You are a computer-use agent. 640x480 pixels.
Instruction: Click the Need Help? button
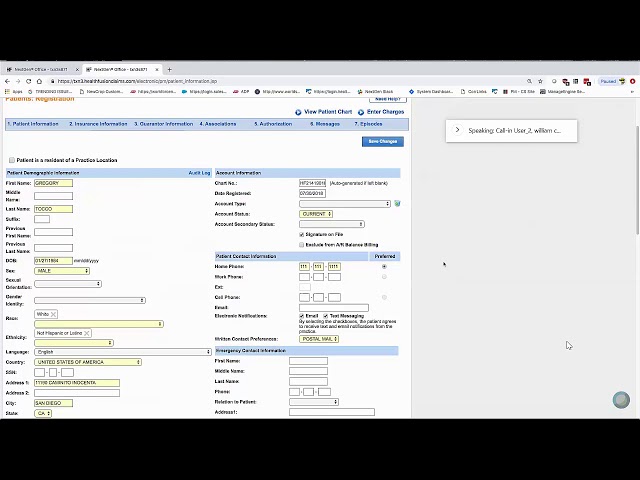click(388, 99)
